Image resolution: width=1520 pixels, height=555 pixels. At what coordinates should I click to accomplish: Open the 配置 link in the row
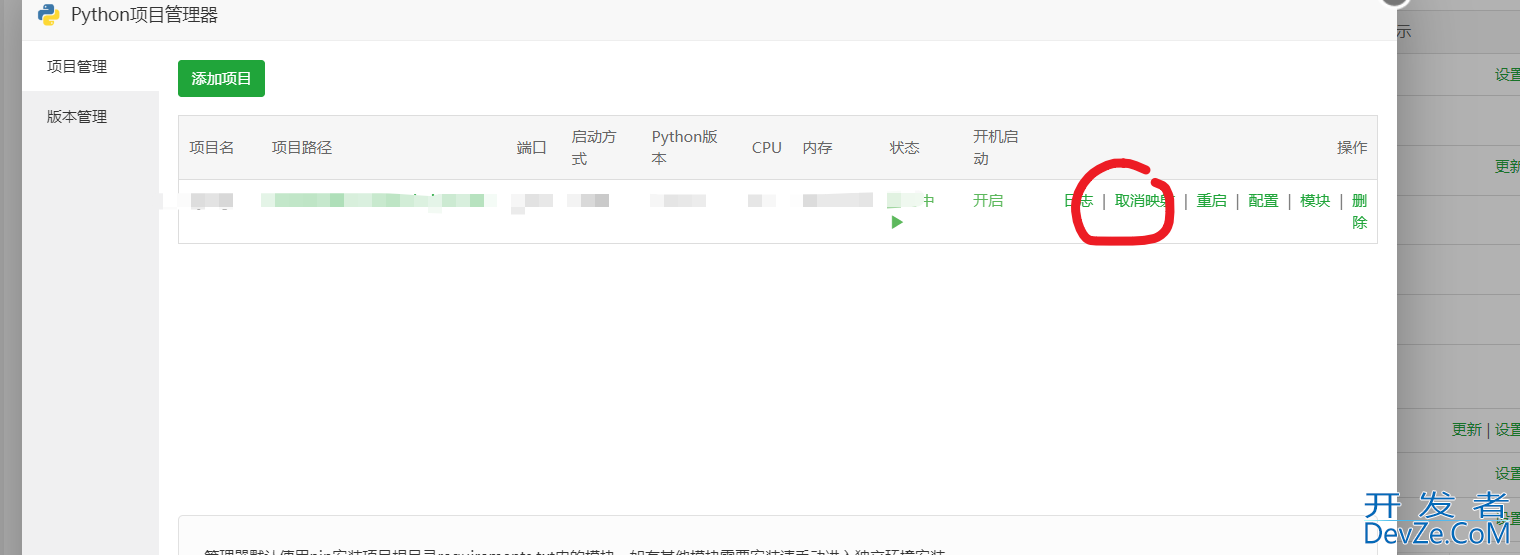point(1263,201)
